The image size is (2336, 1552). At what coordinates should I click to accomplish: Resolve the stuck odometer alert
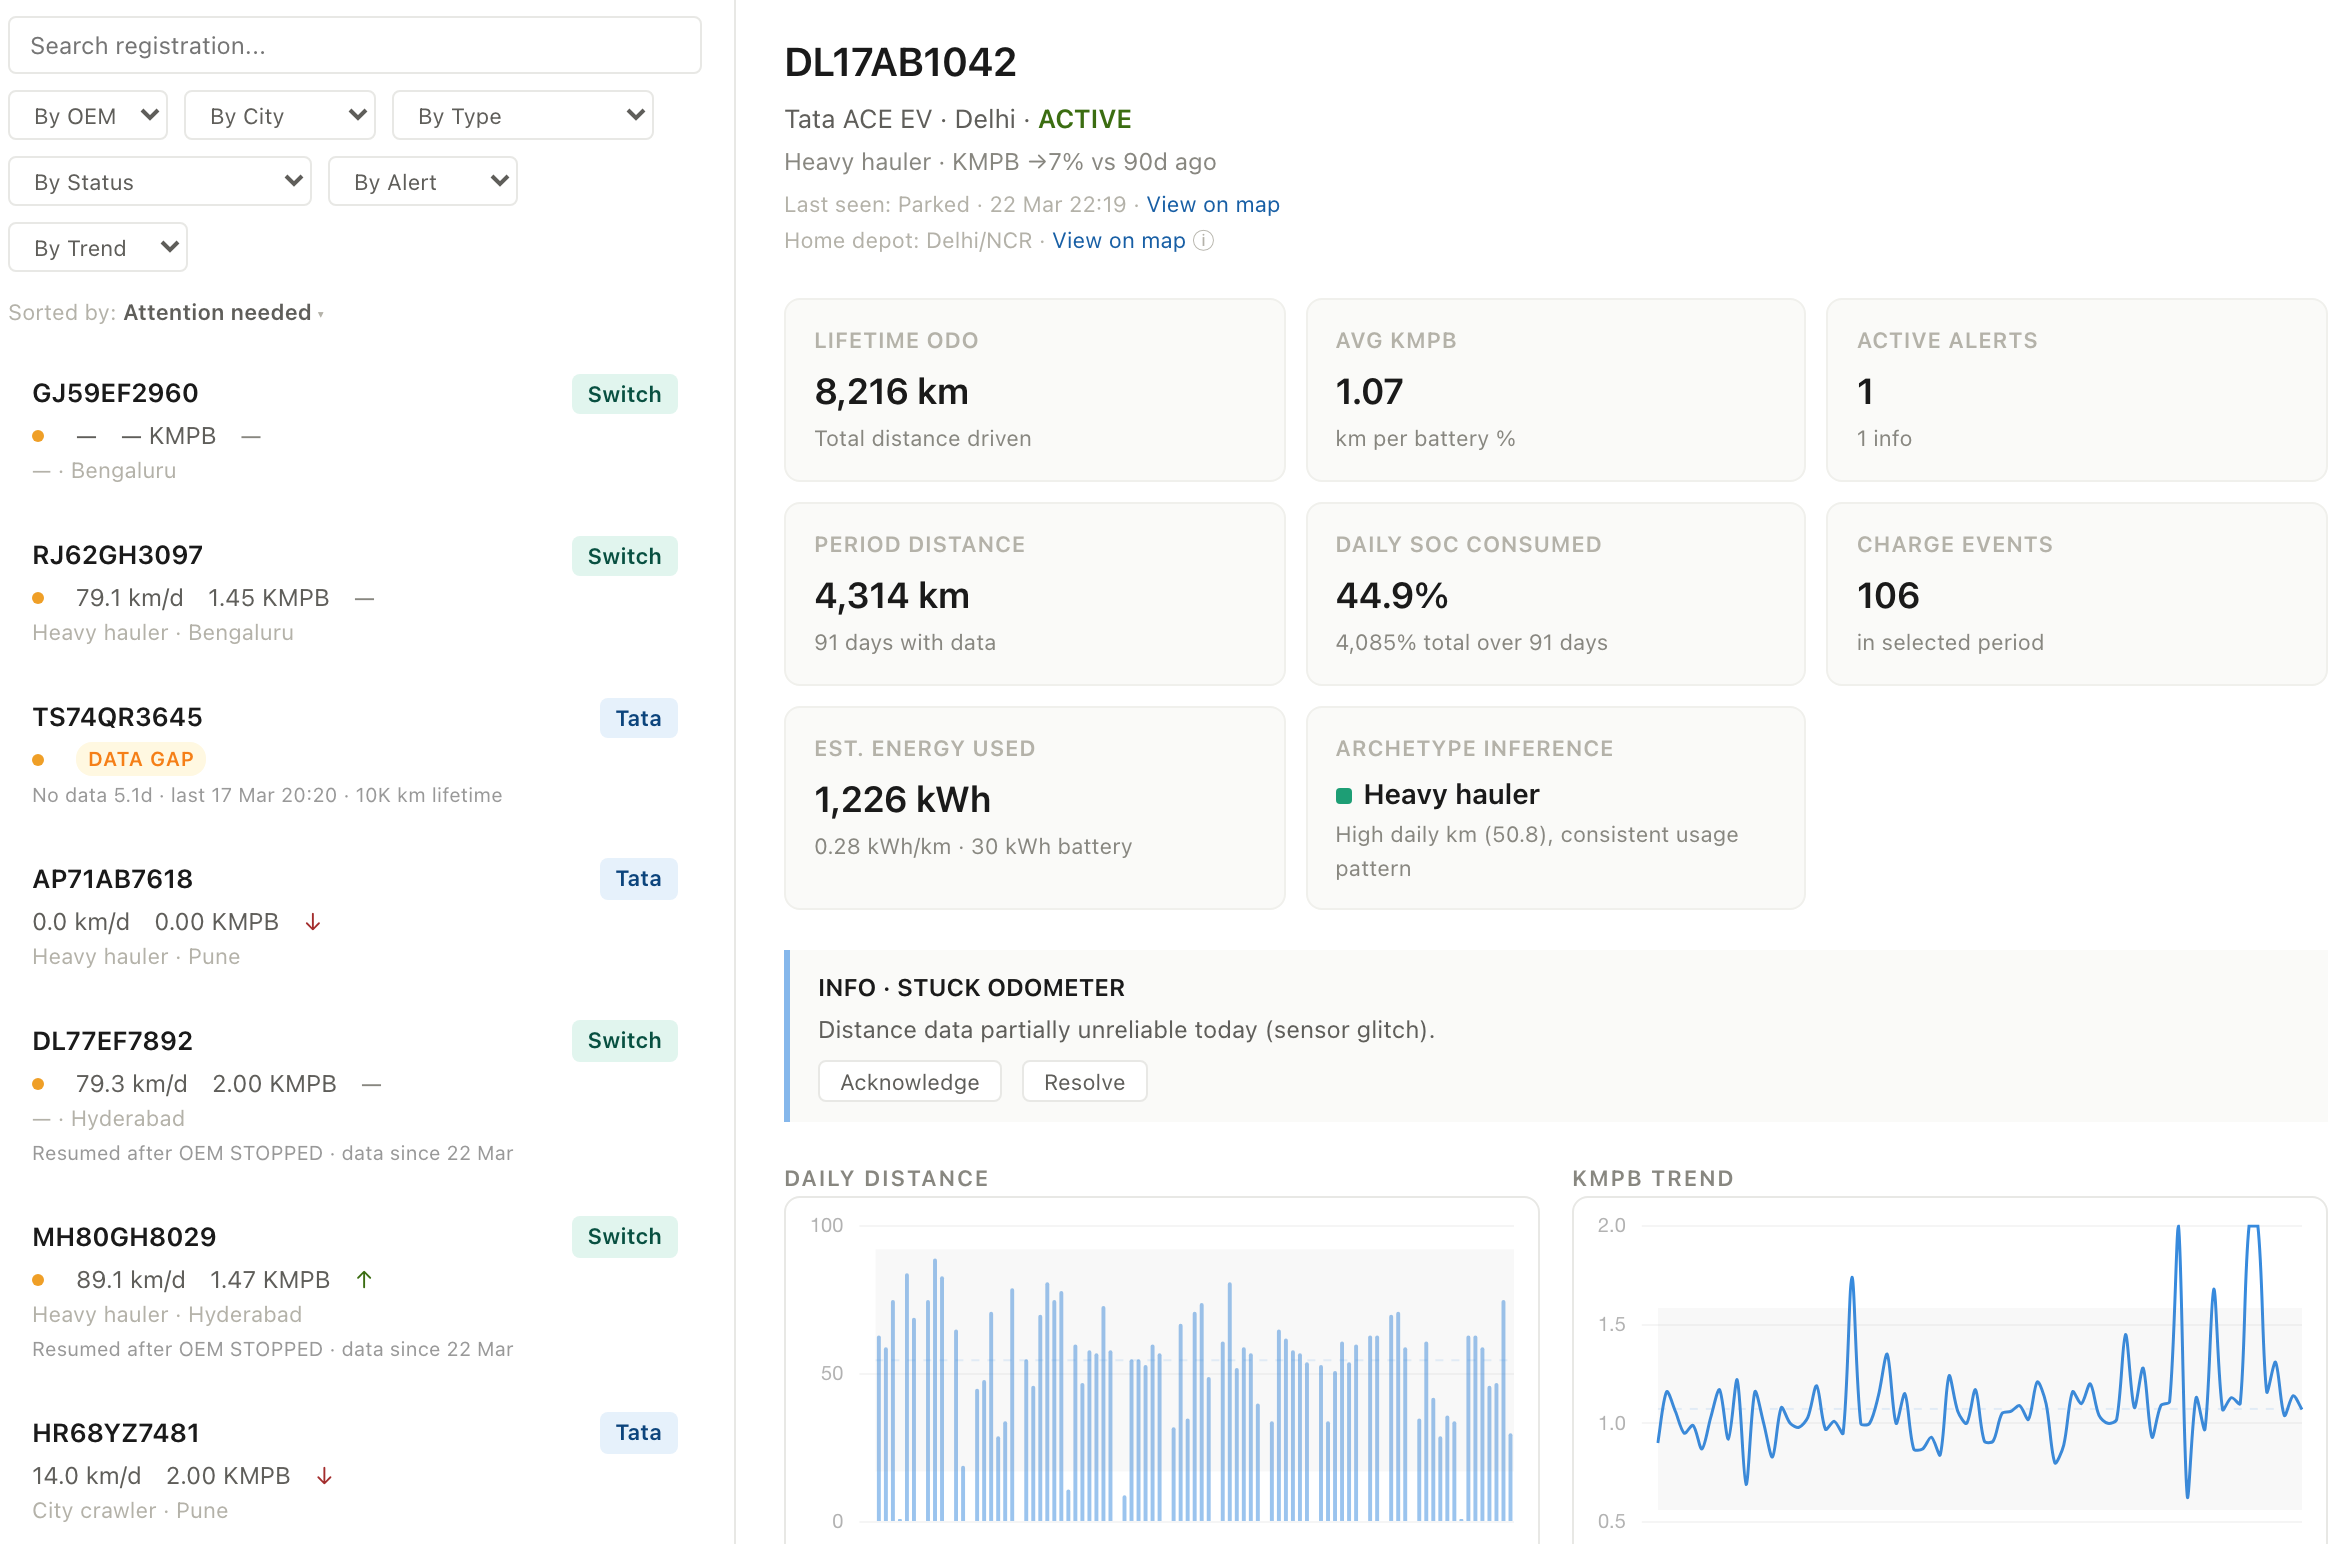pyautogui.click(x=1084, y=1082)
